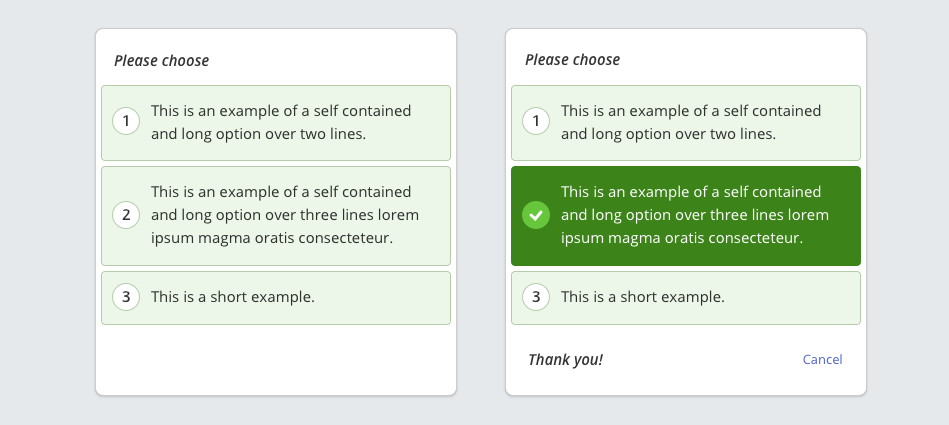Click the number 1 circle in right panel

pyautogui.click(x=536, y=122)
